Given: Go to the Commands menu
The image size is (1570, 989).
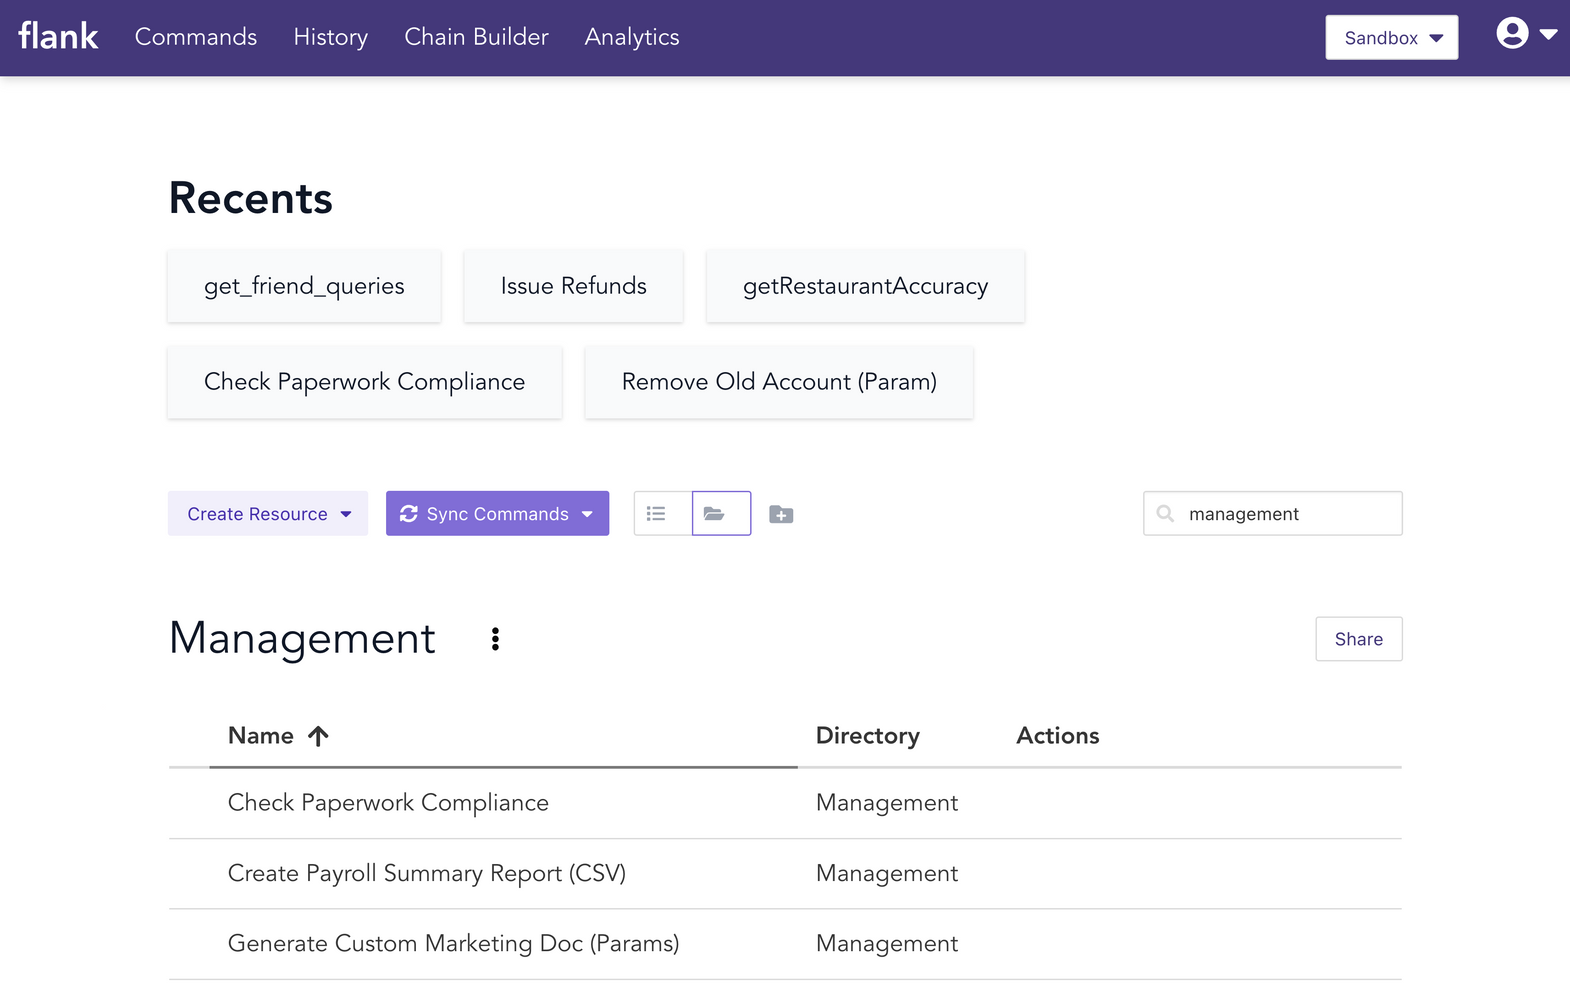Looking at the screenshot, I should click(x=196, y=37).
